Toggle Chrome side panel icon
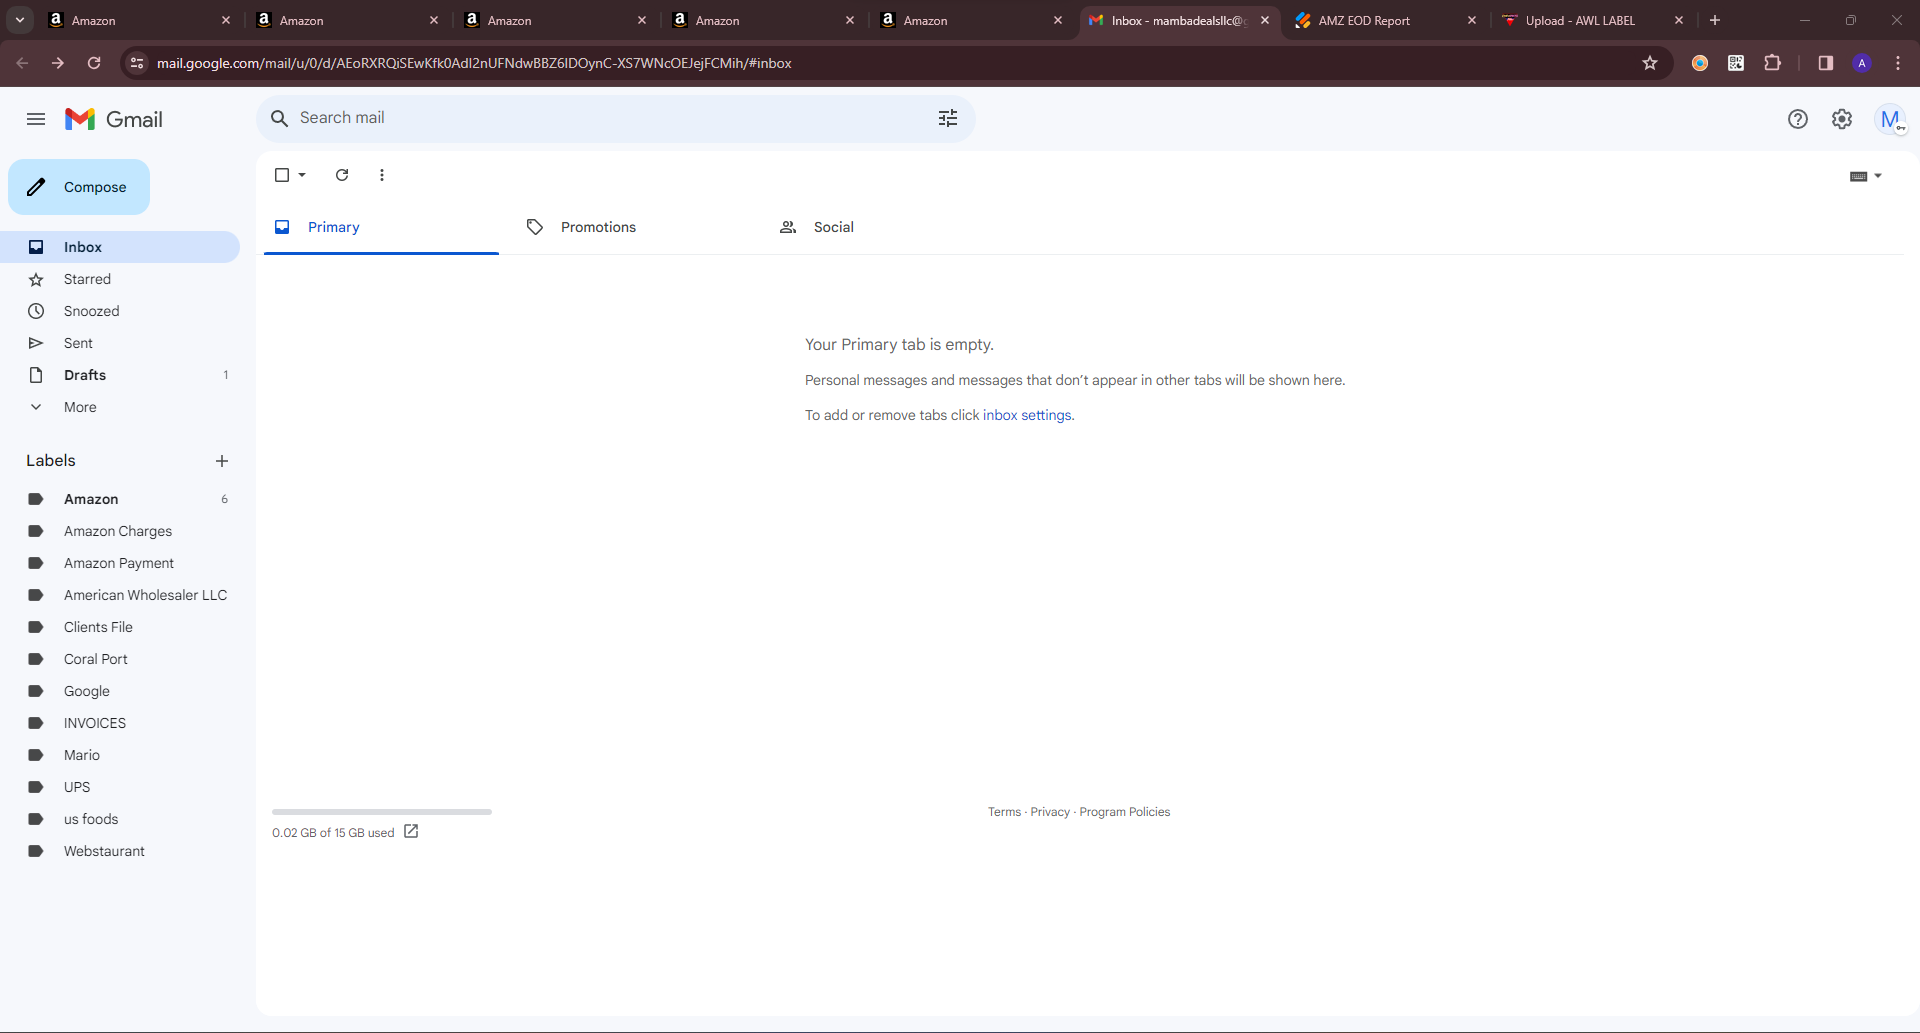Image resolution: width=1920 pixels, height=1033 pixels. [x=1826, y=63]
